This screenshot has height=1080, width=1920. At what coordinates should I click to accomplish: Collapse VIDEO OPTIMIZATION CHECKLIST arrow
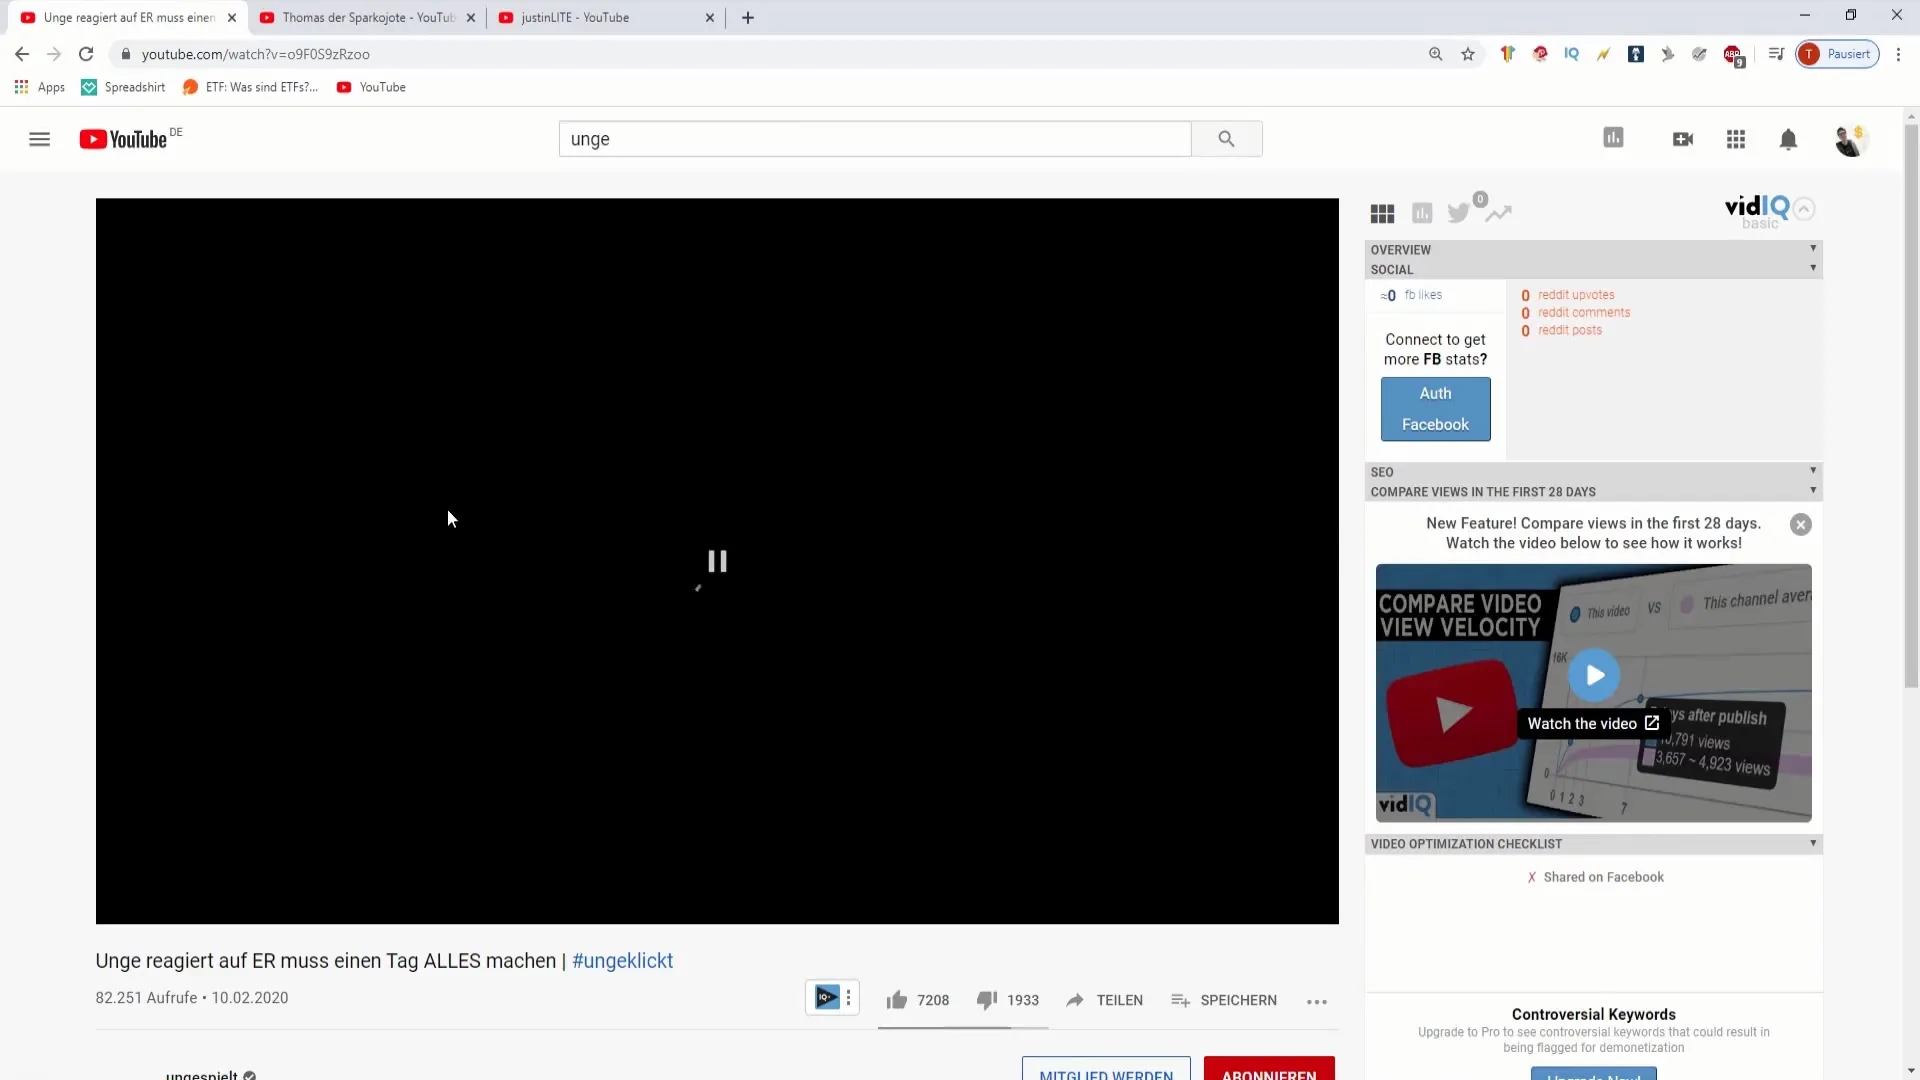1813,843
